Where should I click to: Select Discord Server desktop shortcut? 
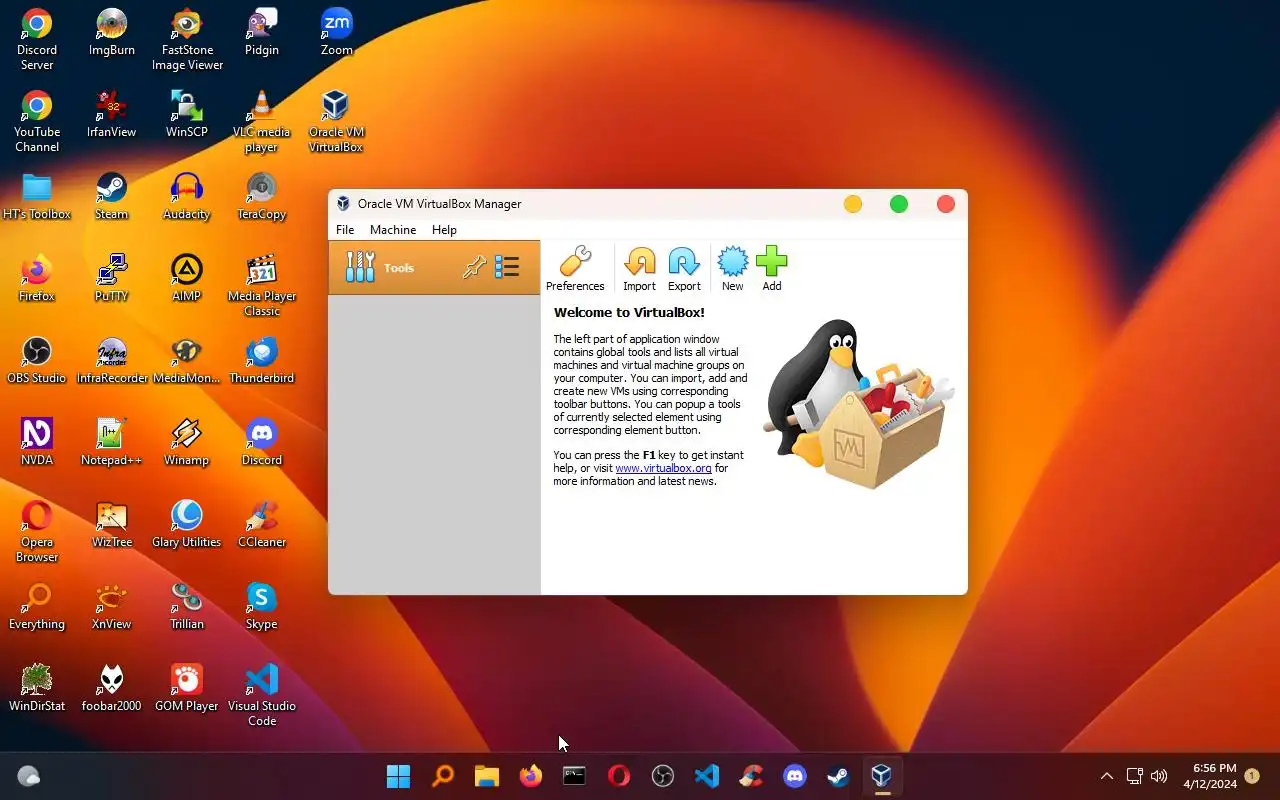(x=37, y=39)
